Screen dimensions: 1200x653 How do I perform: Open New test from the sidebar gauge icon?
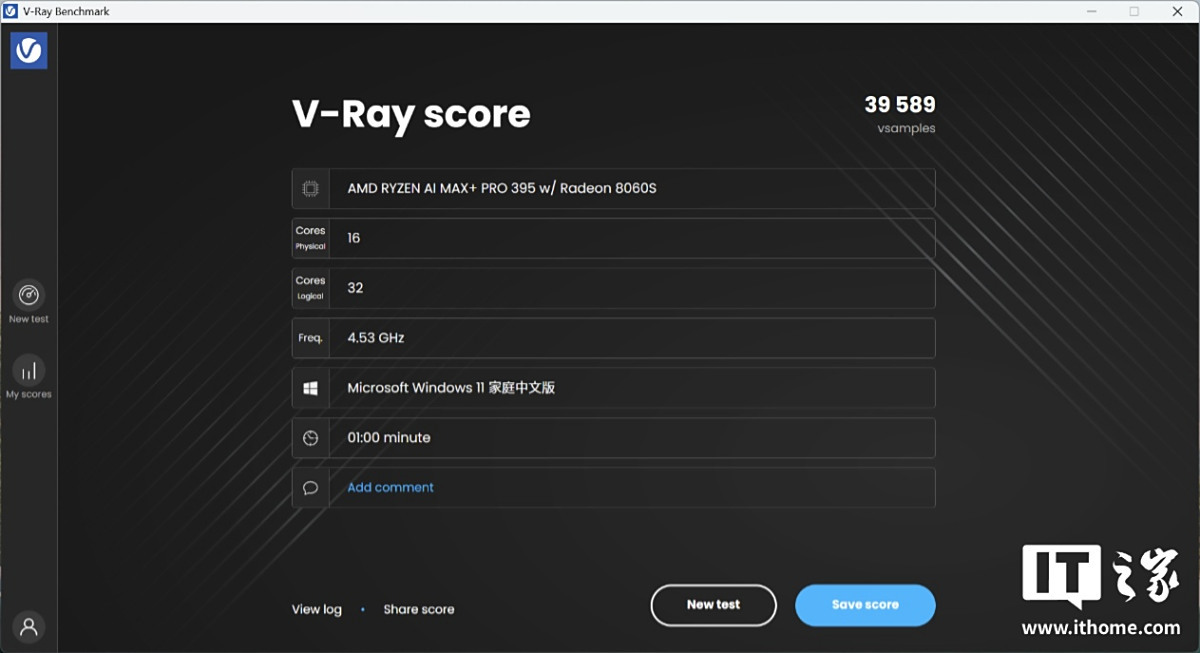[x=29, y=296]
